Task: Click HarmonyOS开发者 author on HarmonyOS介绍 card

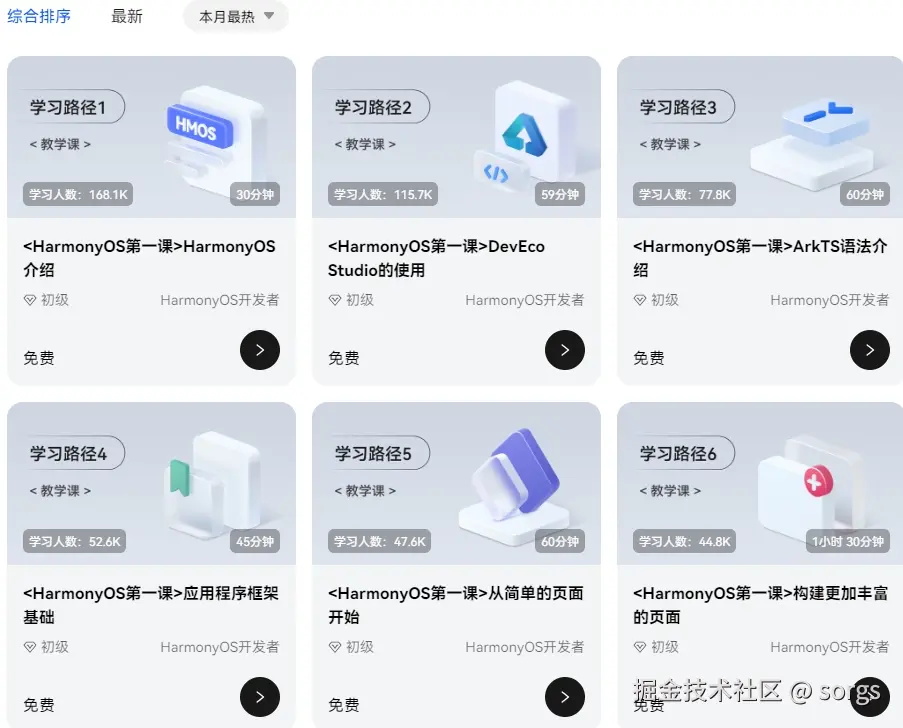Action: click(219, 300)
